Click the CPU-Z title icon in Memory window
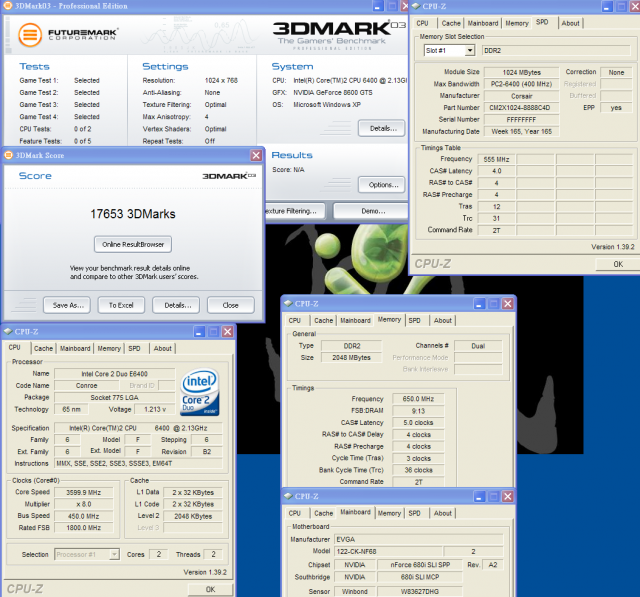The image size is (640, 597). pyautogui.click(x=288, y=304)
